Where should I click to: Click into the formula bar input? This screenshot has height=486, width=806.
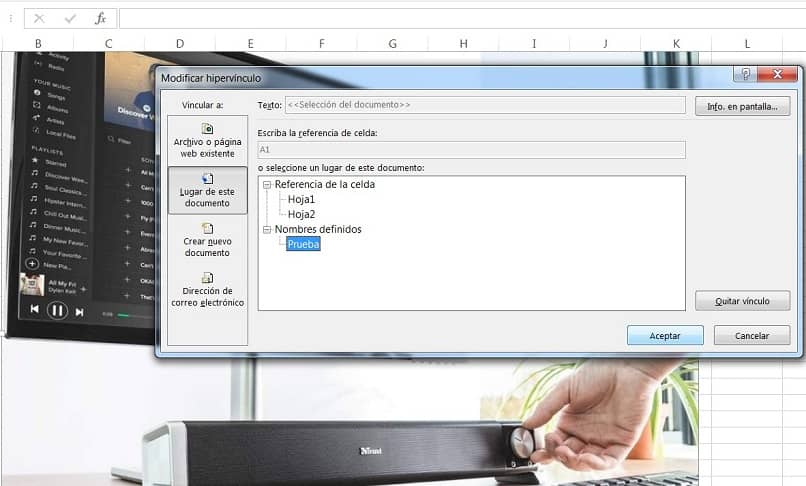(462, 19)
